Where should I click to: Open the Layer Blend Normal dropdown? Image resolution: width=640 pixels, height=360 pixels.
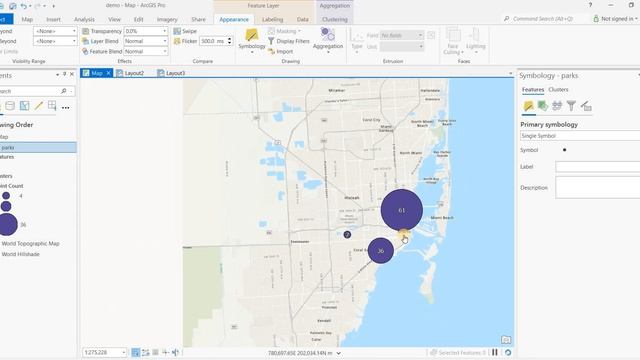pos(164,41)
